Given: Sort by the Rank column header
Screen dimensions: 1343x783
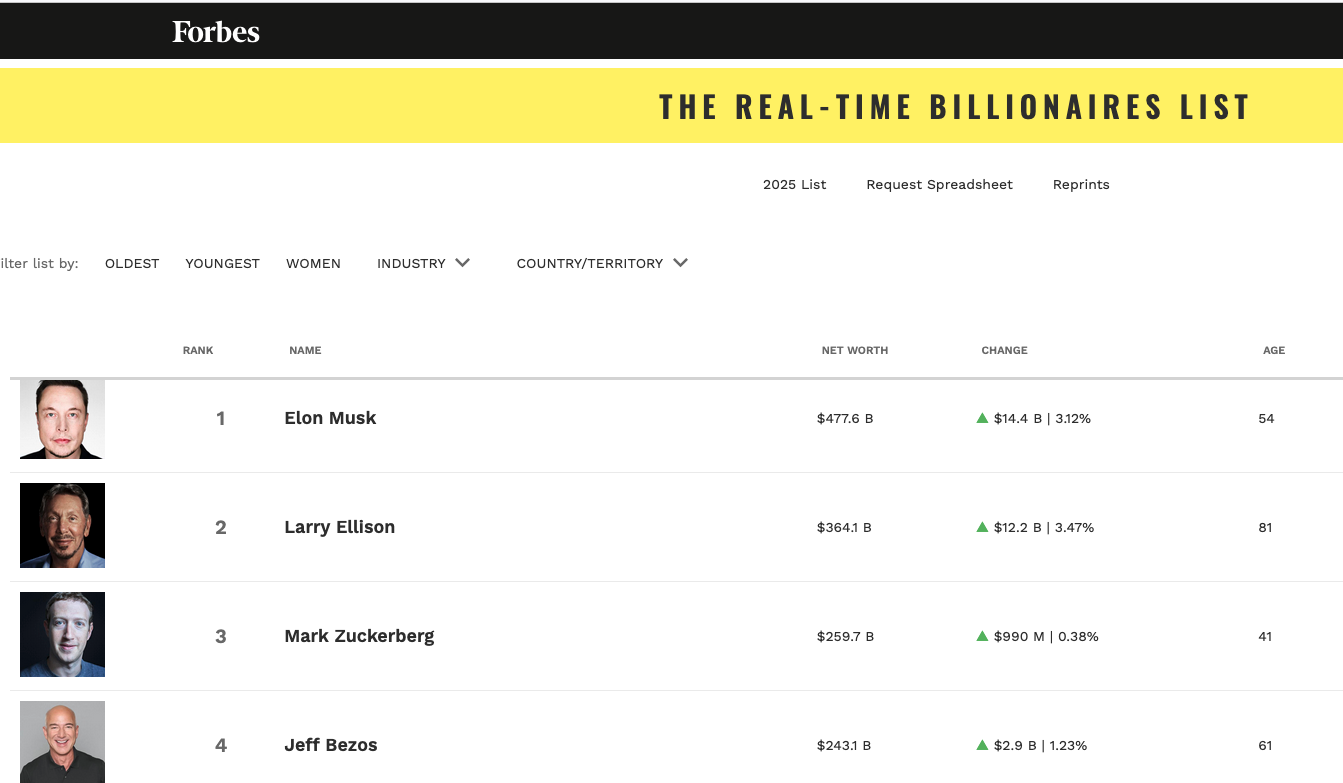Looking at the screenshot, I should pyautogui.click(x=198, y=351).
